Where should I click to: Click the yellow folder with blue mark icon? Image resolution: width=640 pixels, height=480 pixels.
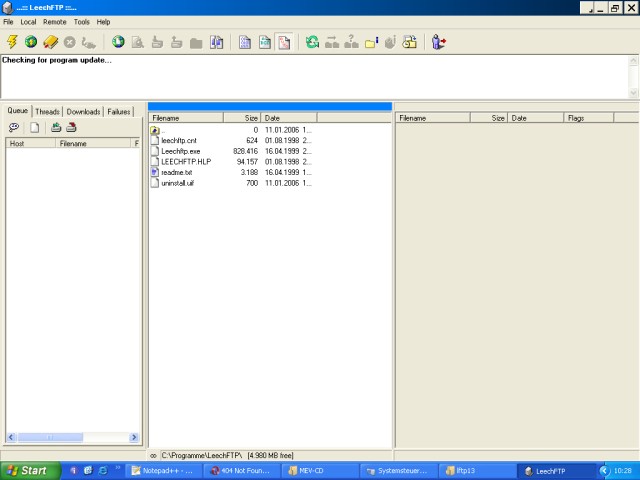coord(371,42)
